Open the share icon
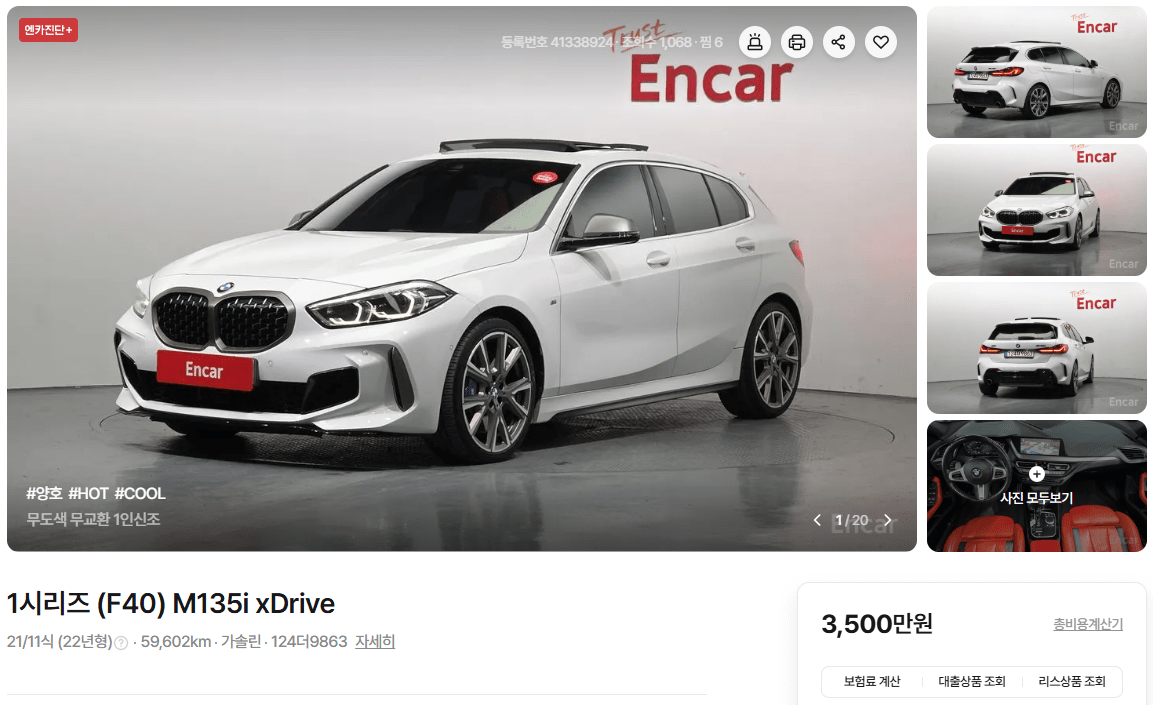This screenshot has height=705, width=1153. pos(838,42)
